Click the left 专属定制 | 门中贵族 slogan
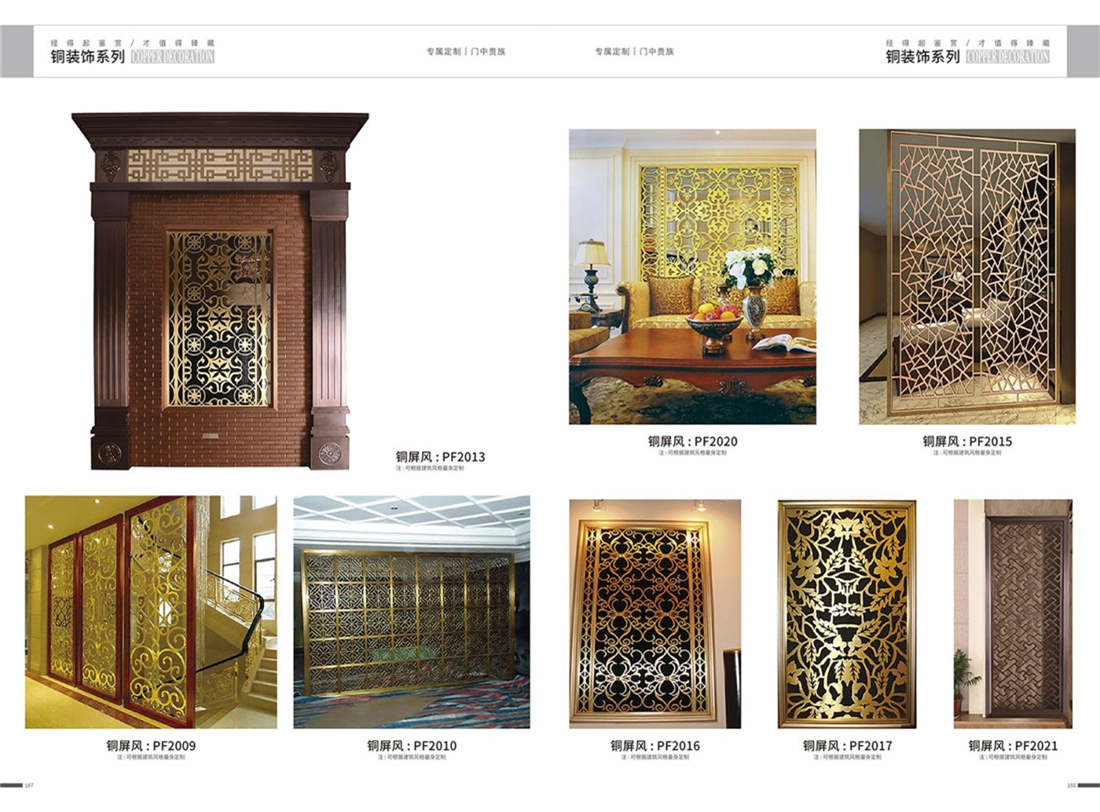Screen dimensions: 1100x812 click(466, 51)
